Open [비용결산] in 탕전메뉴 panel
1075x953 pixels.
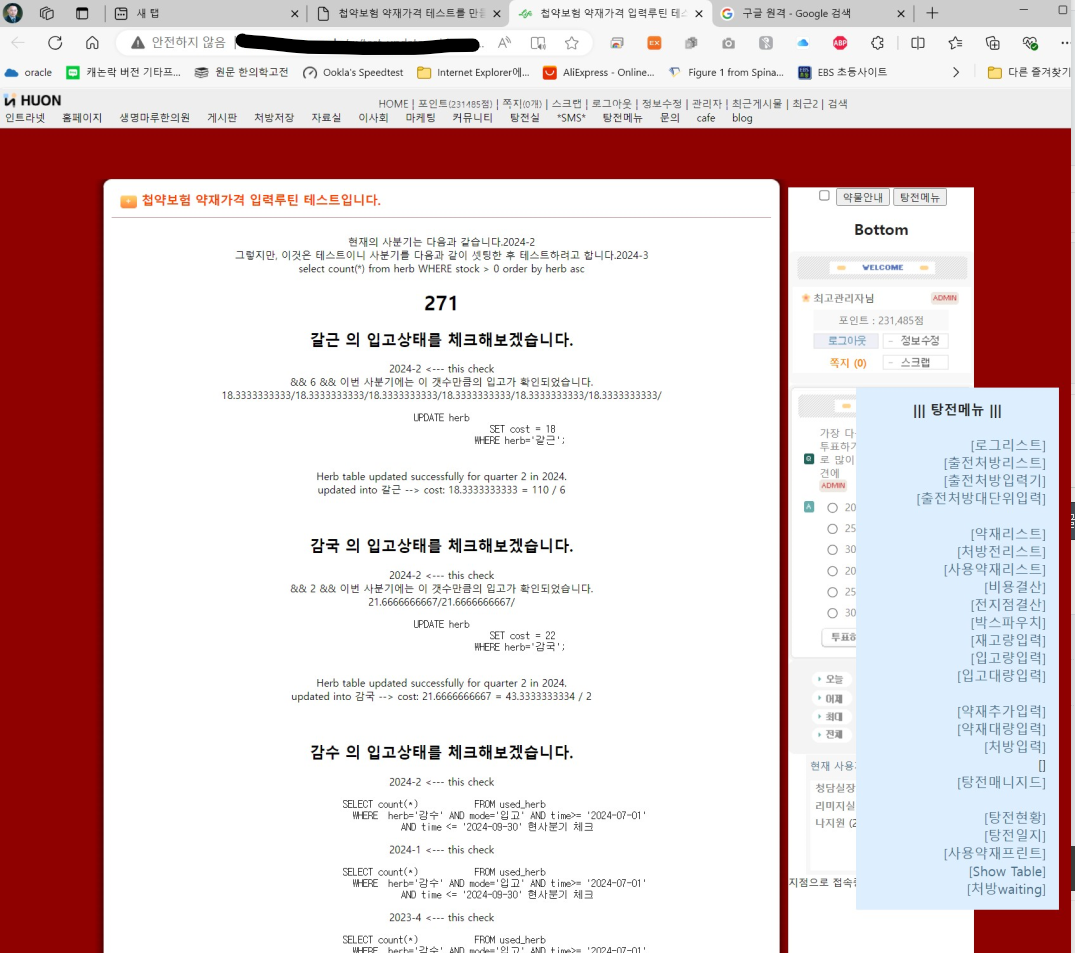coord(1015,588)
